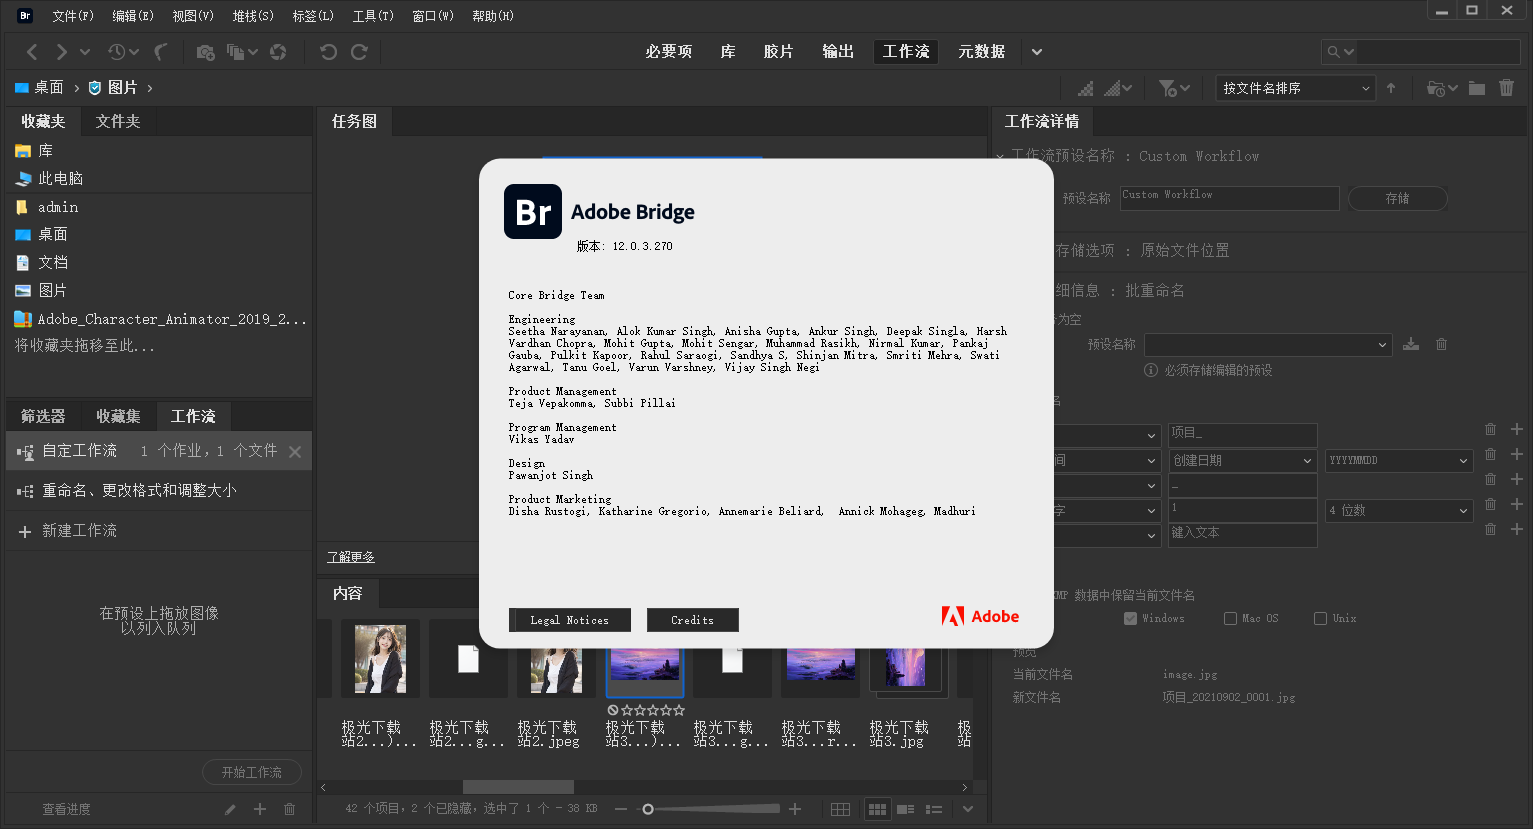
Task: Open the 预设名称 empty dropdown
Action: point(1268,344)
